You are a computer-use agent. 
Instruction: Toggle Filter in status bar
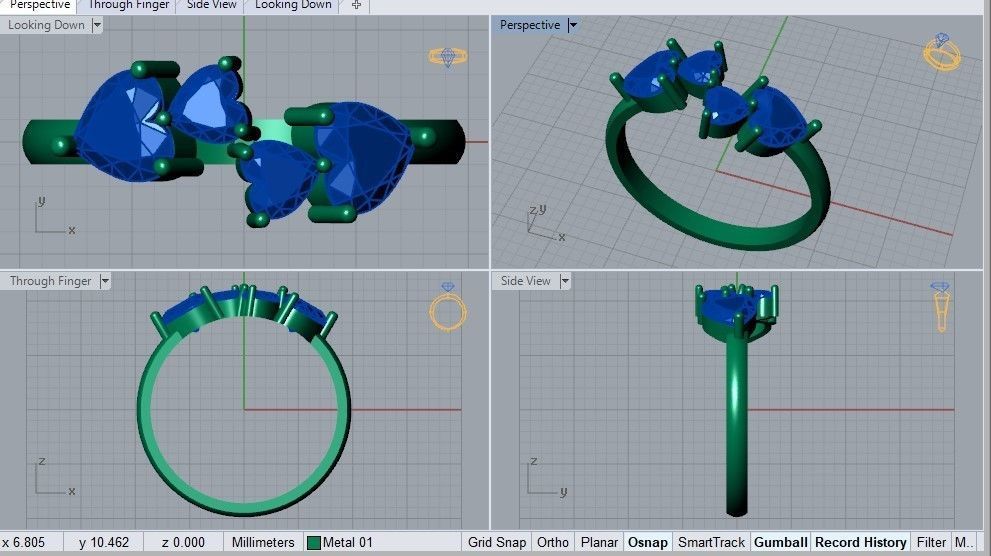coord(931,542)
